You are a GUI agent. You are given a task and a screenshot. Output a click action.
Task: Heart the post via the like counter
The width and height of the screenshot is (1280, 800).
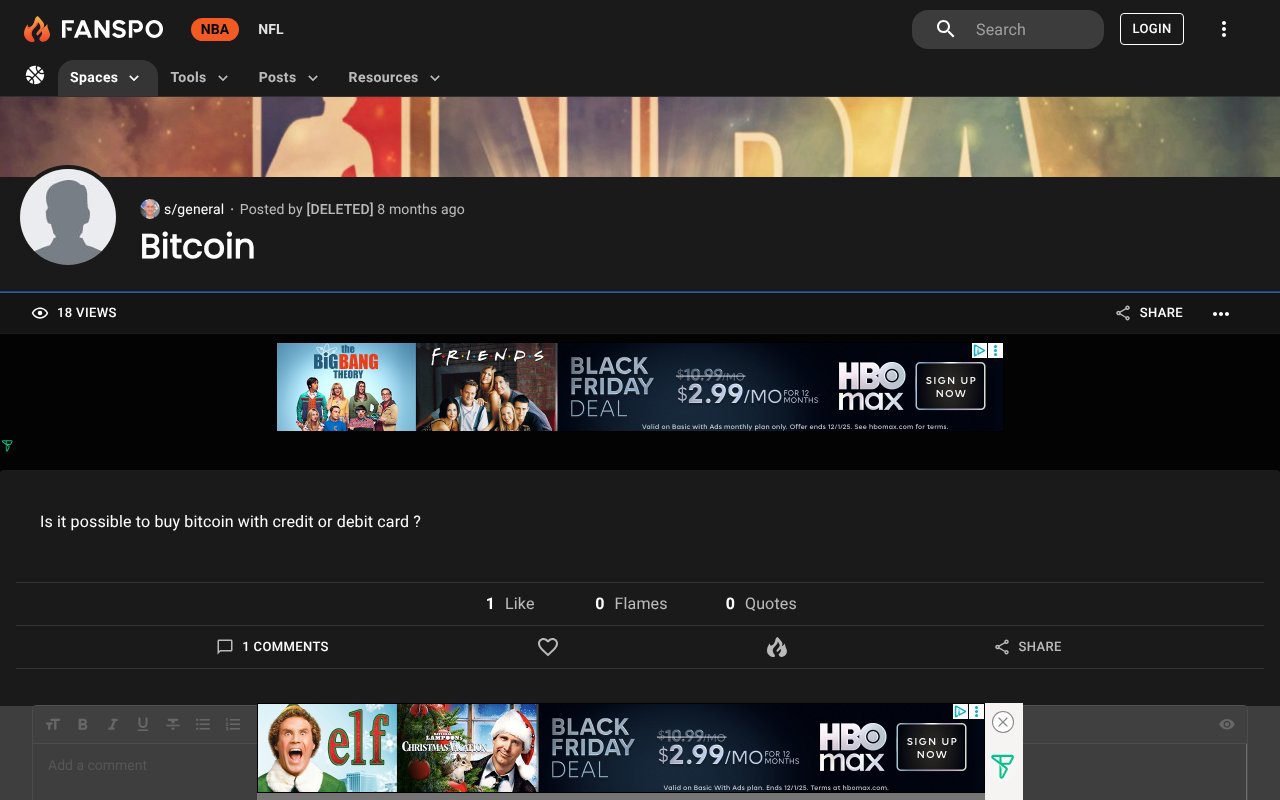(x=510, y=603)
